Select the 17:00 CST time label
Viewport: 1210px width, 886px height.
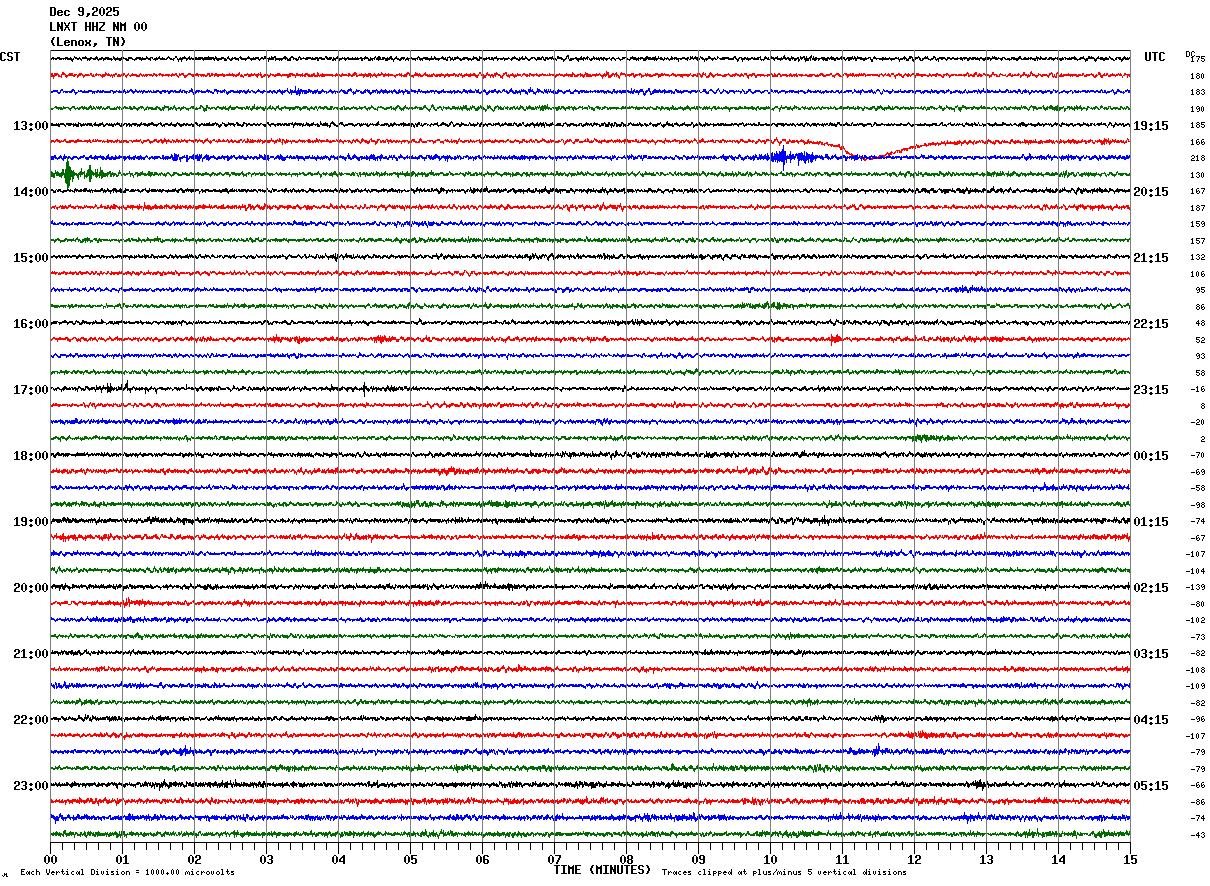(31, 390)
